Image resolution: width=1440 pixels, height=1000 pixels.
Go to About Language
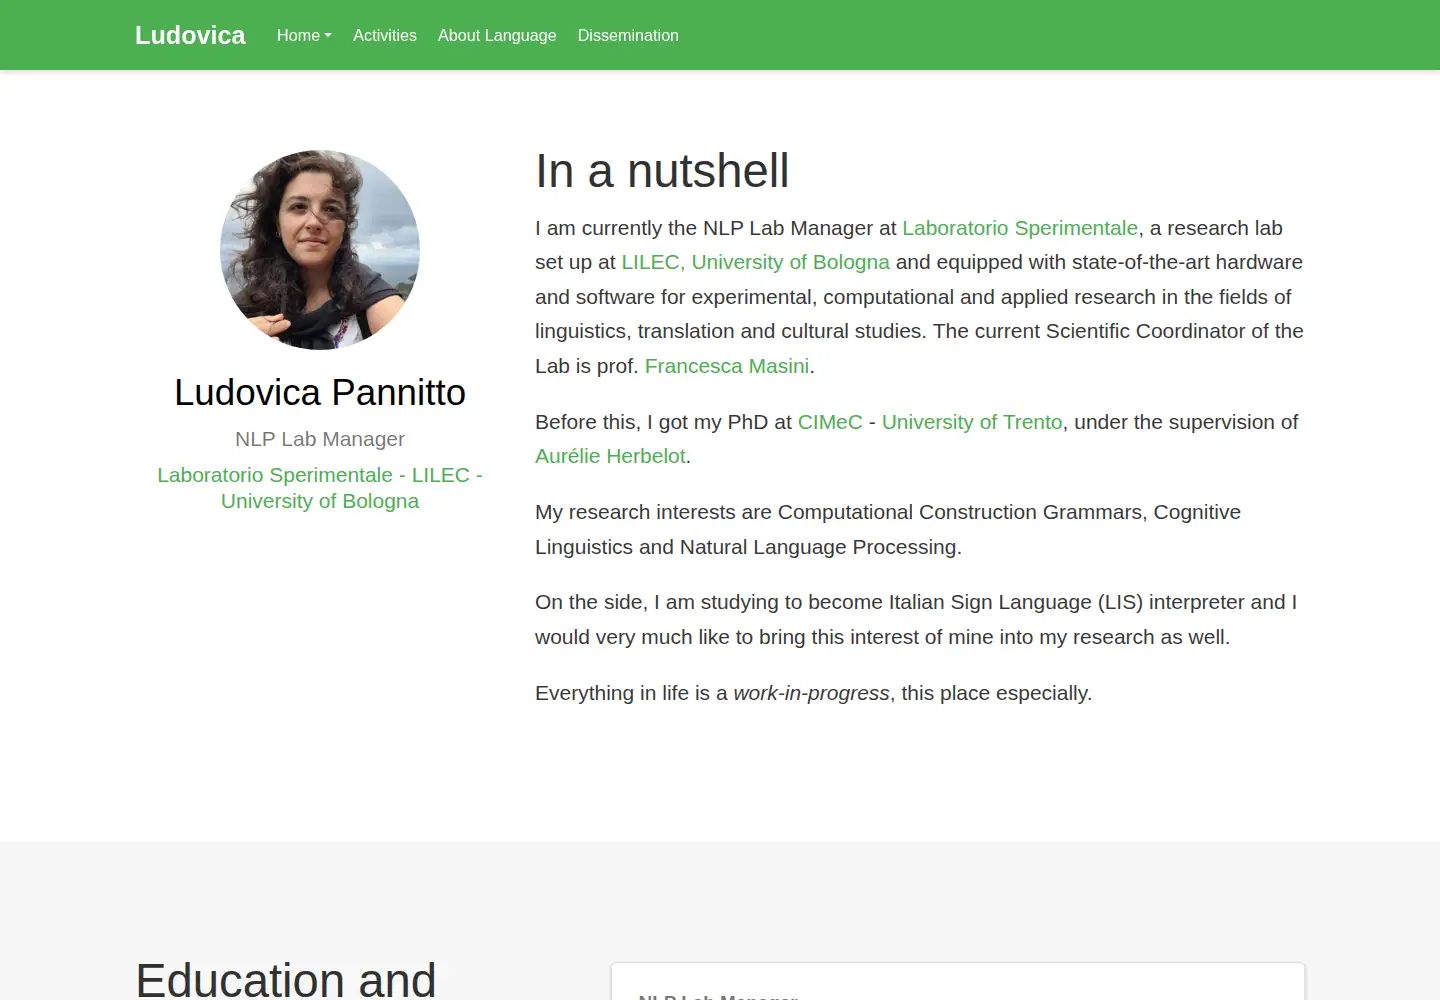tap(497, 35)
